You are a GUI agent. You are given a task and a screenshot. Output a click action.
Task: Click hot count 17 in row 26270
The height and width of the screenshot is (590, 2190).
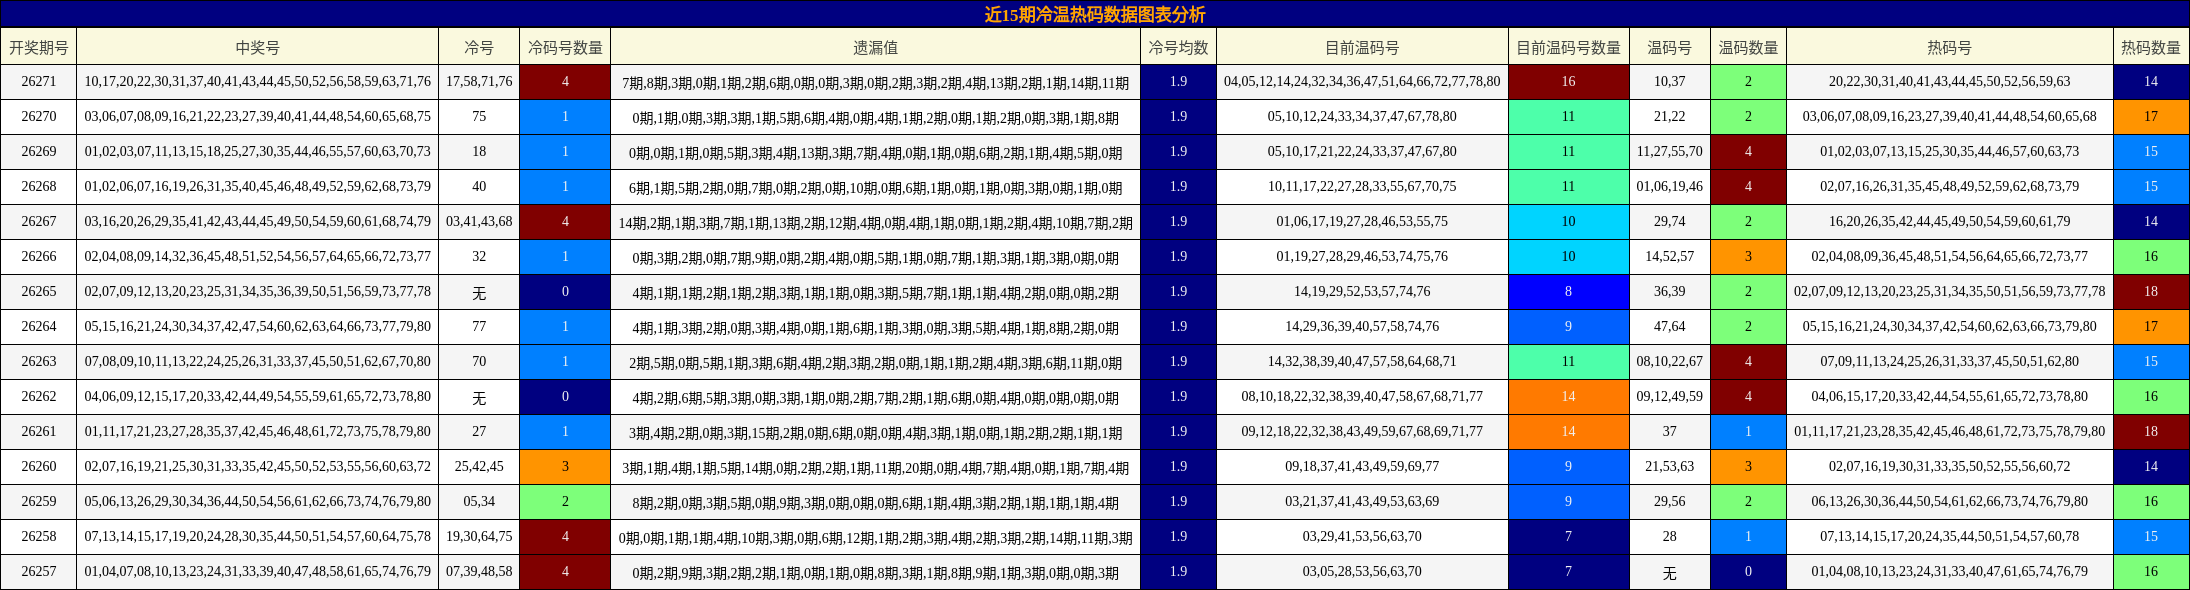pyautogui.click(x=2151, y=117)
